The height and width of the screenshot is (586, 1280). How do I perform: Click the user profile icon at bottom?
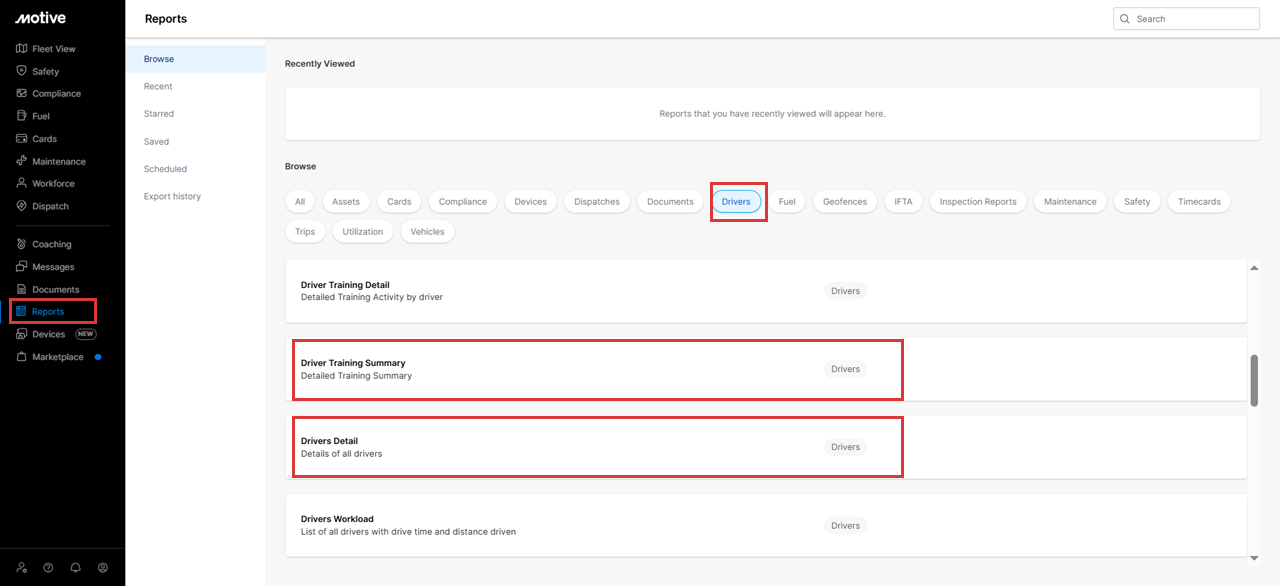(x=103, y=567)
